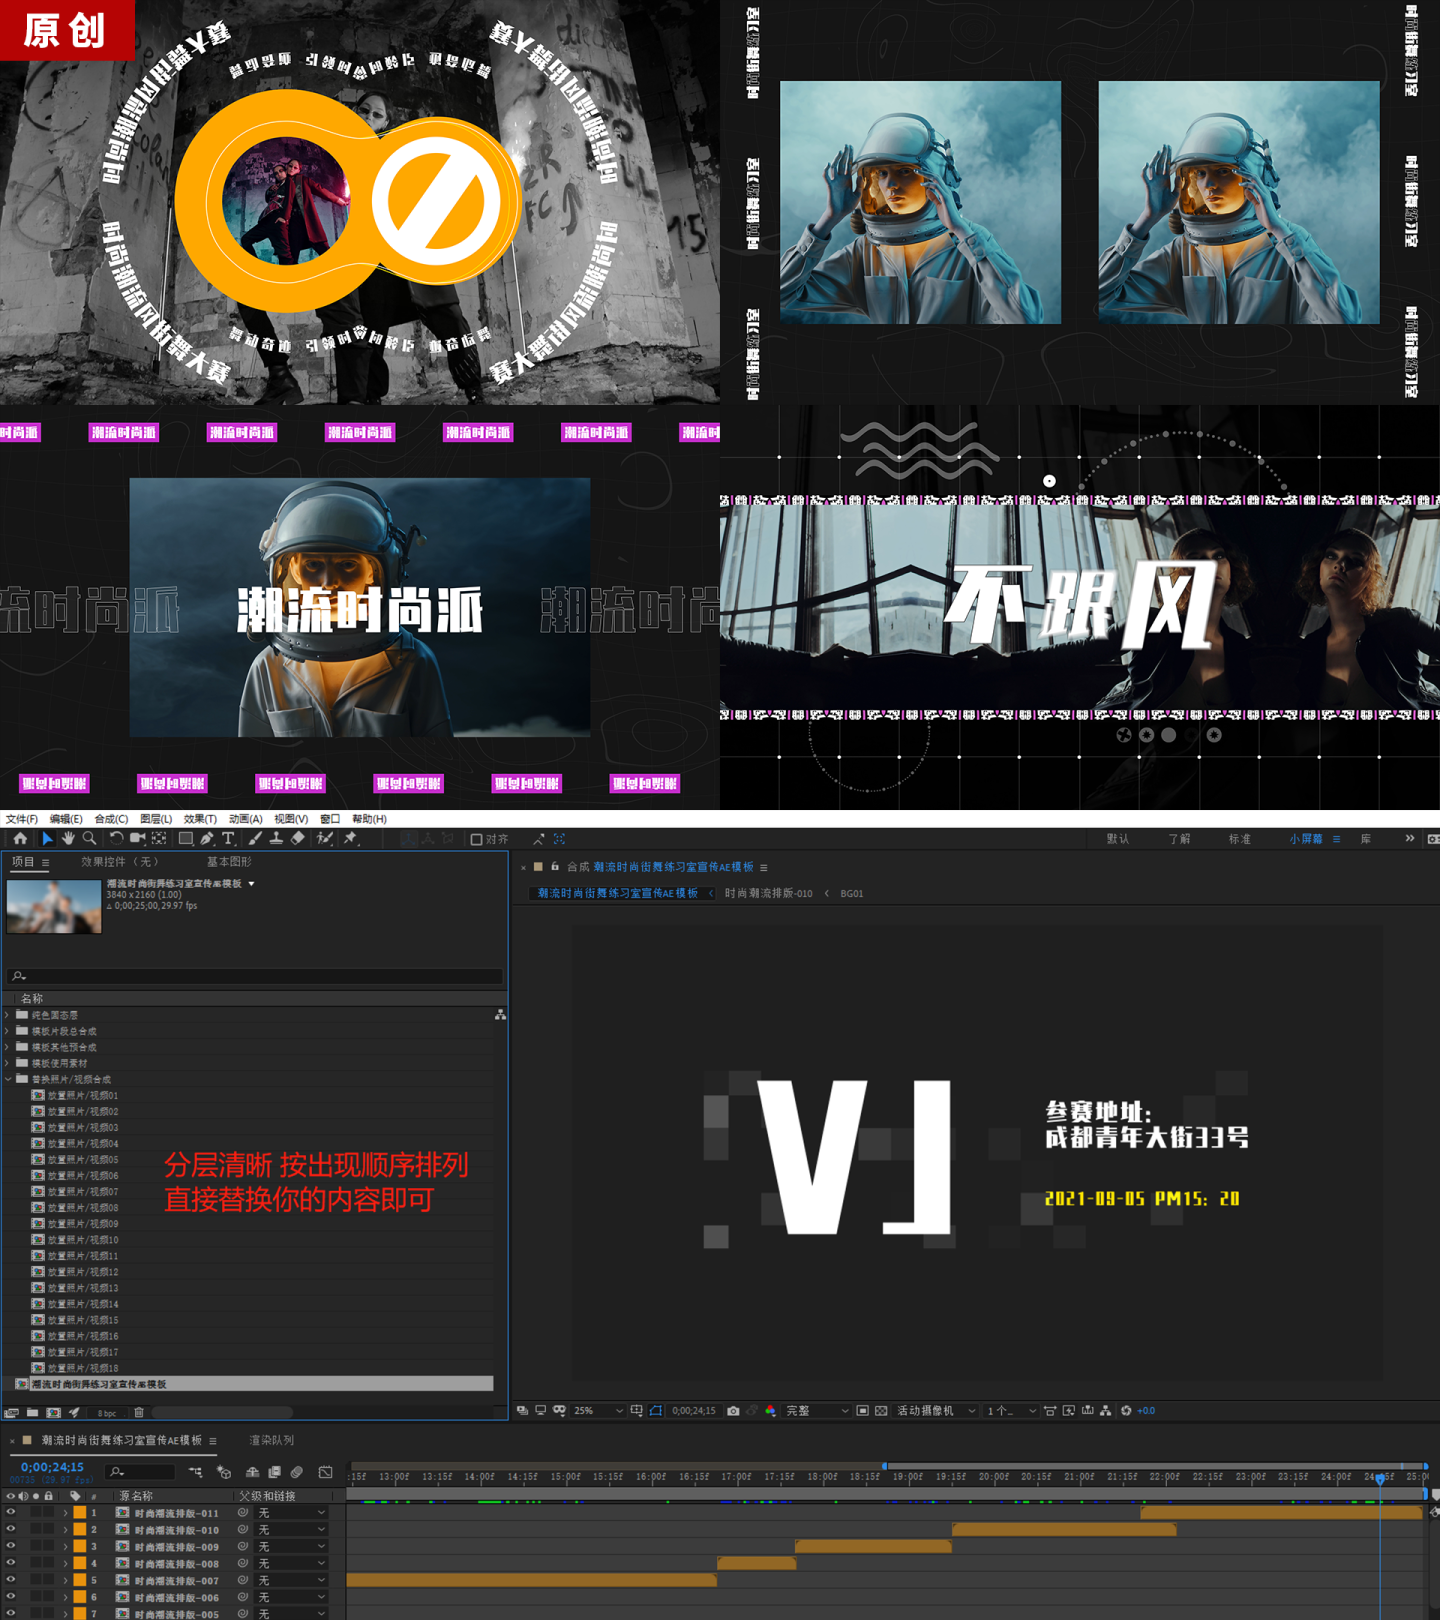Select the Zoom magnifier tool

(x=89, y=839)
